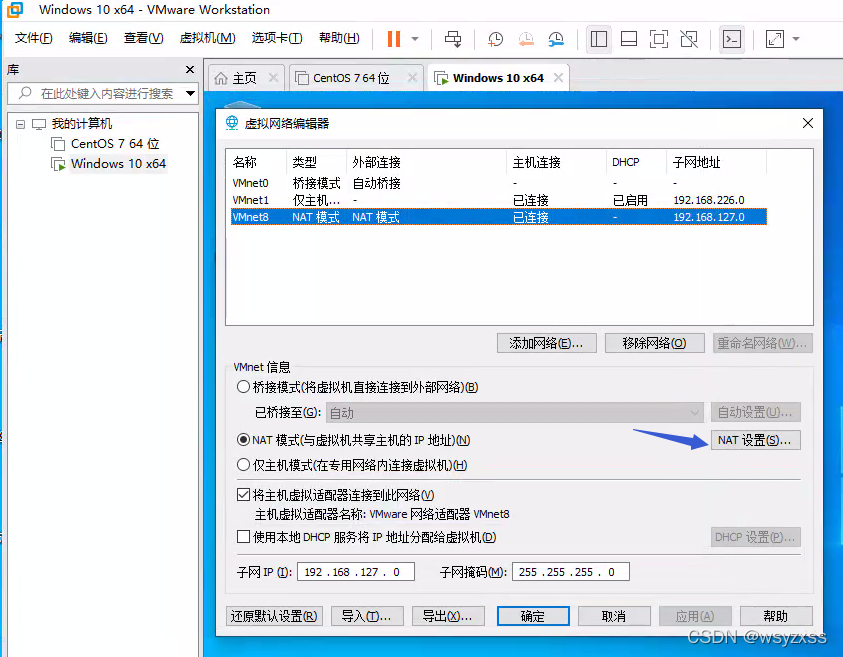Click the Revert to snapshot icon
The height and width of the screenshot is (657, 843).
pyautogui.click(x=526, y=39)
